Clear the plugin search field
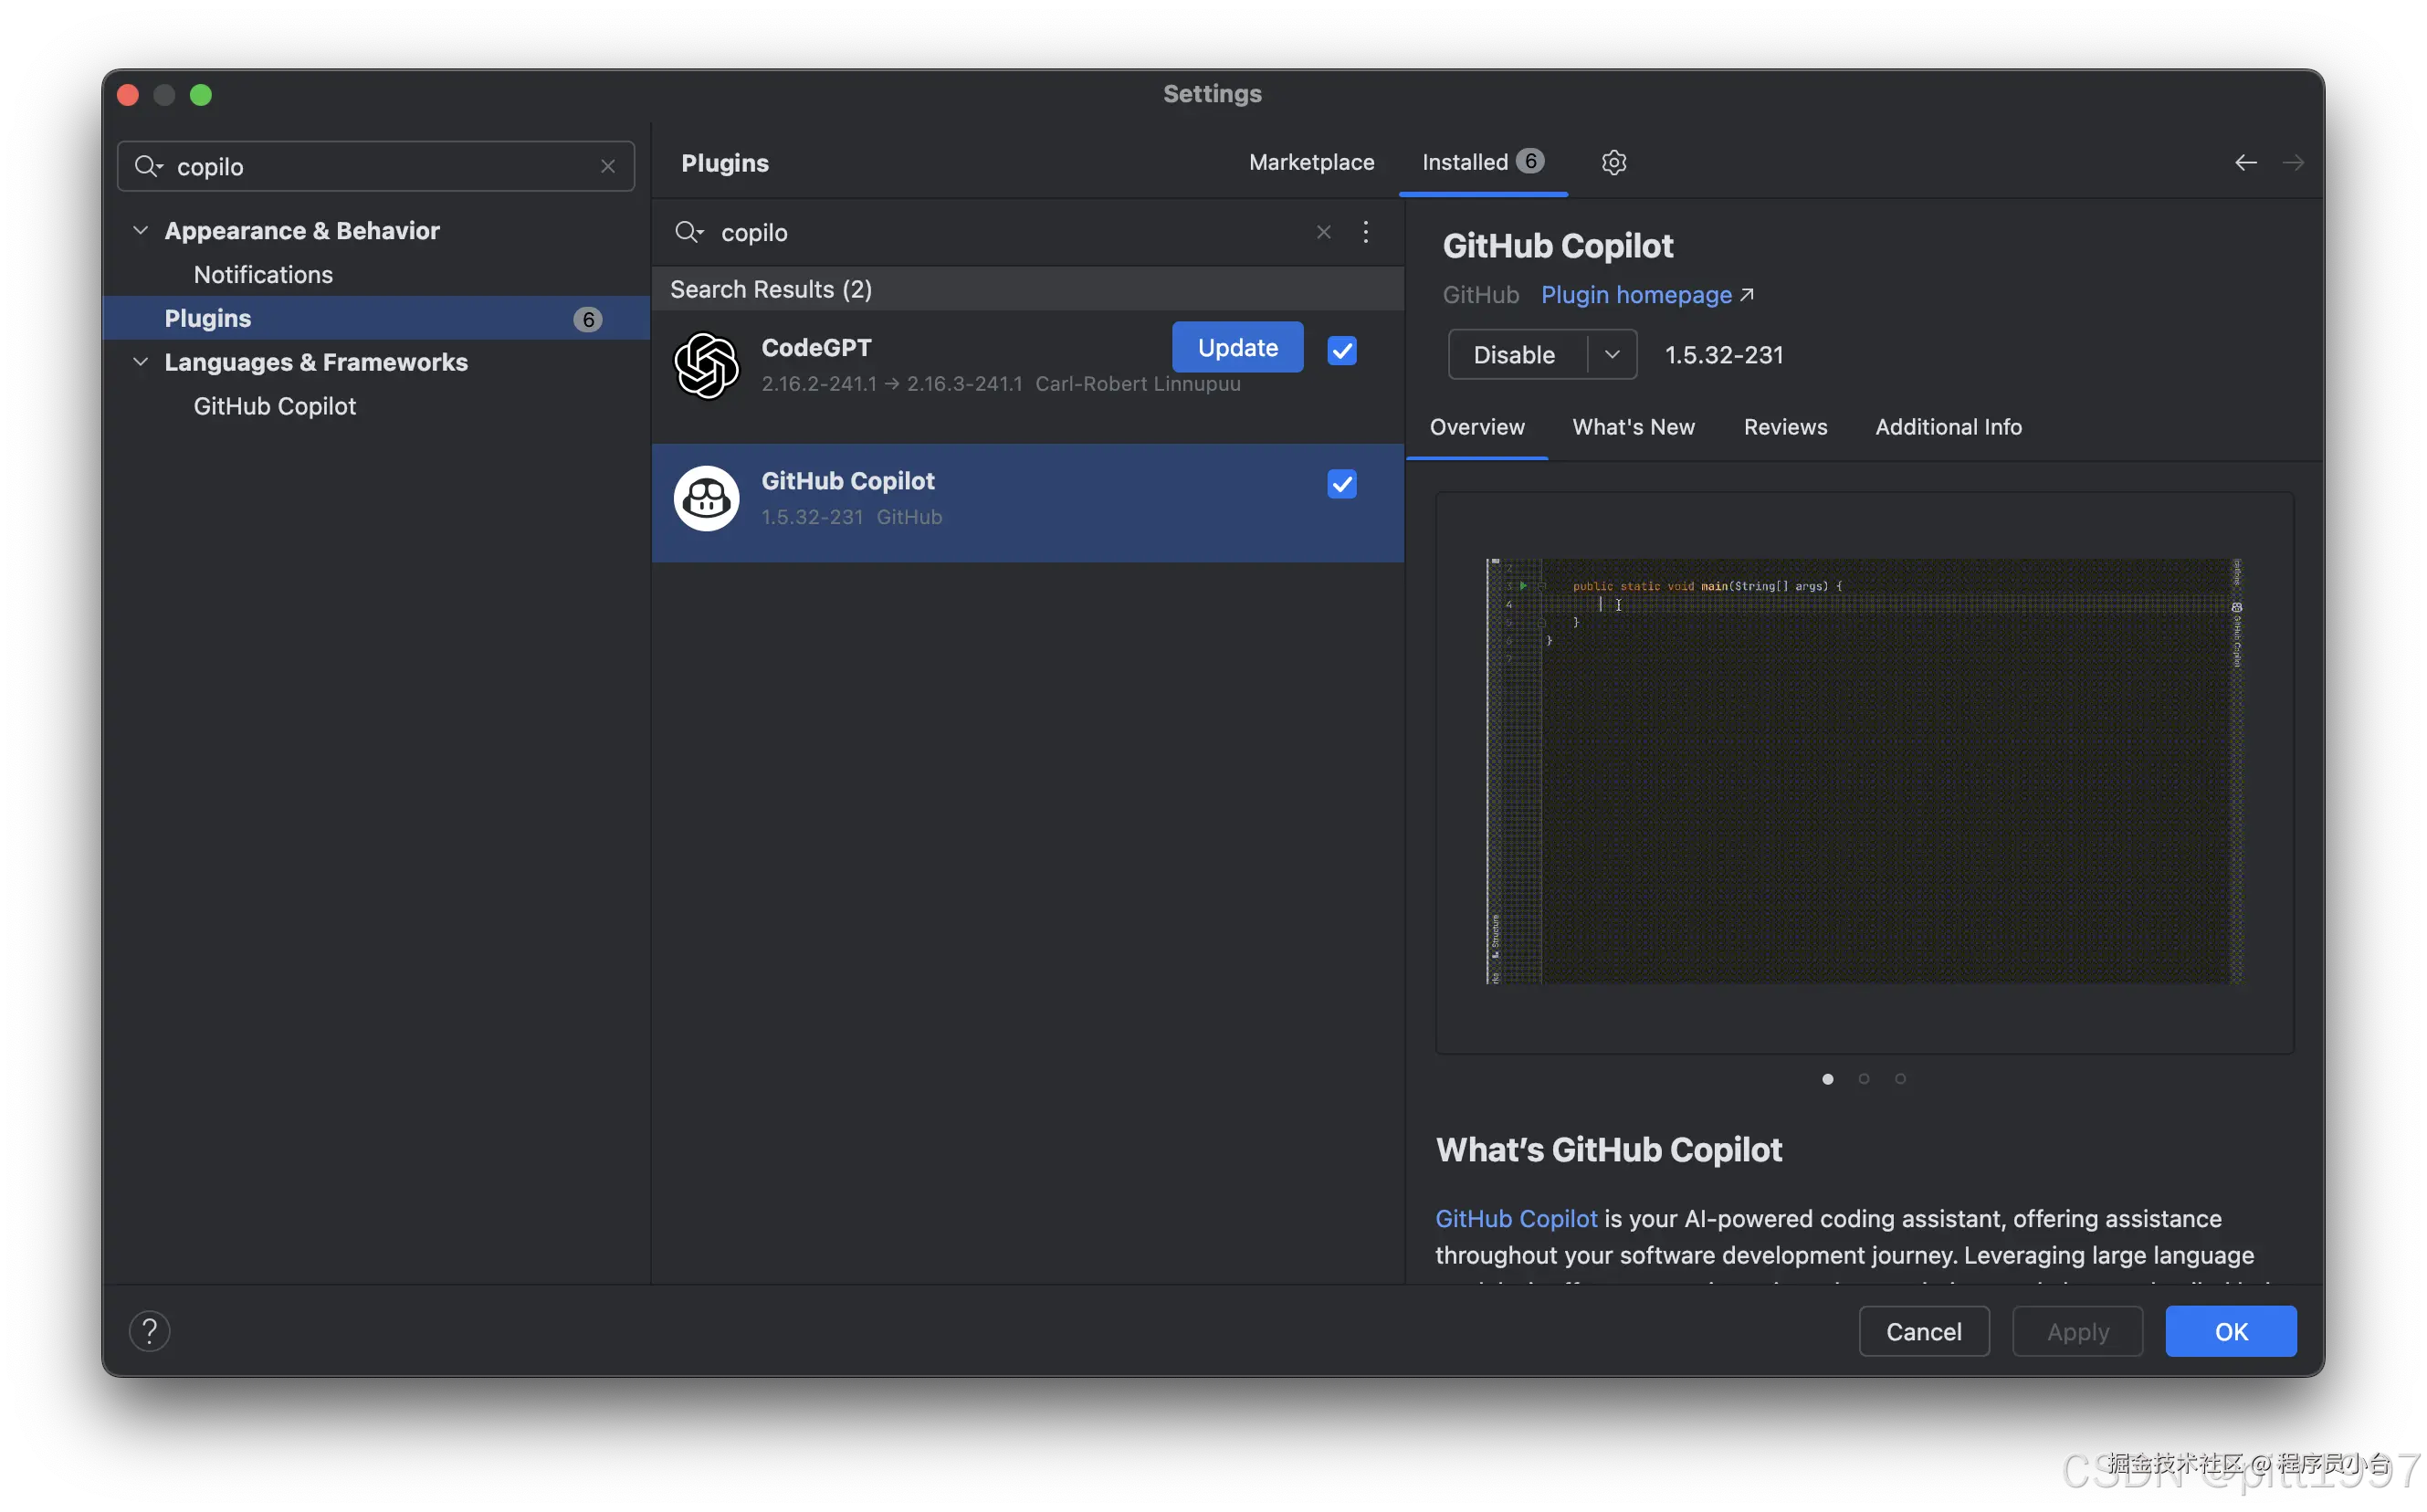Screen dimensions: 2427x1512 click(1323, 232)
